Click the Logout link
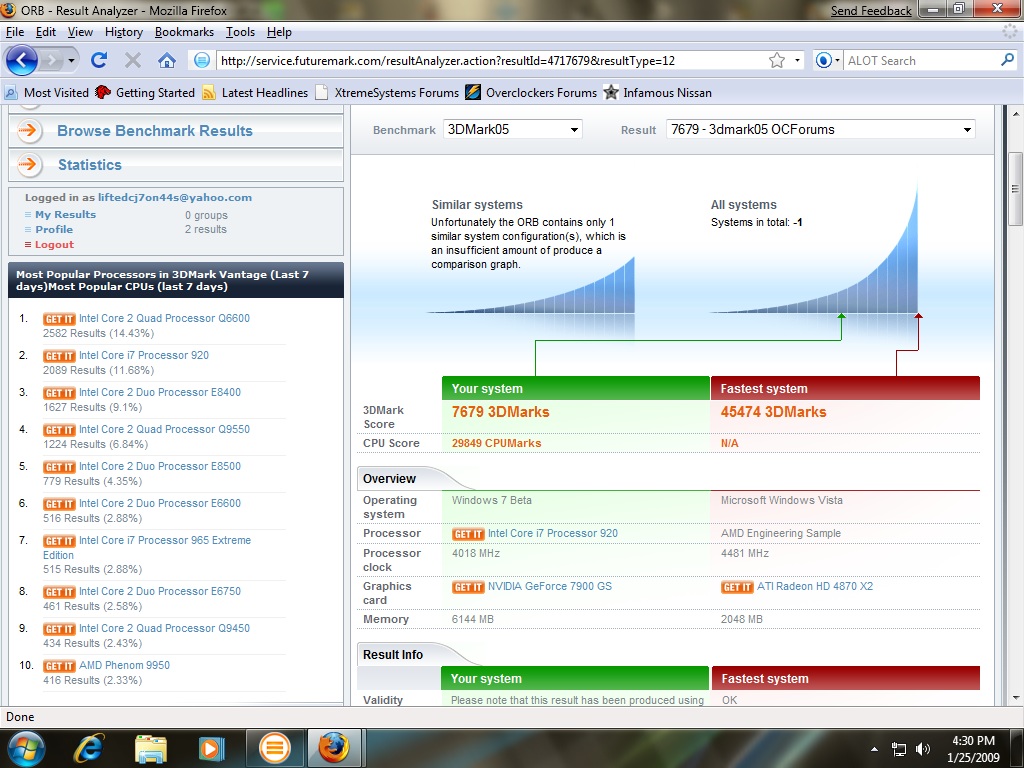The width and height of the screenshot is (1024, 768). [x=54, y=245]
